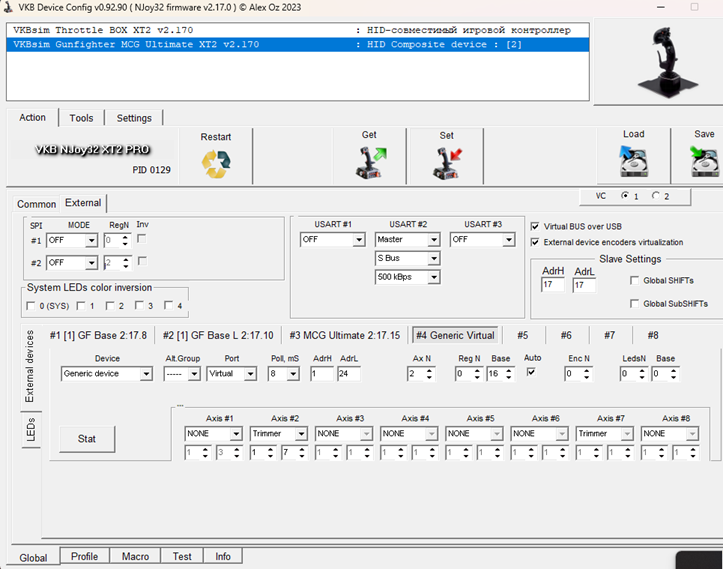Select VC radio option 1

625,196
